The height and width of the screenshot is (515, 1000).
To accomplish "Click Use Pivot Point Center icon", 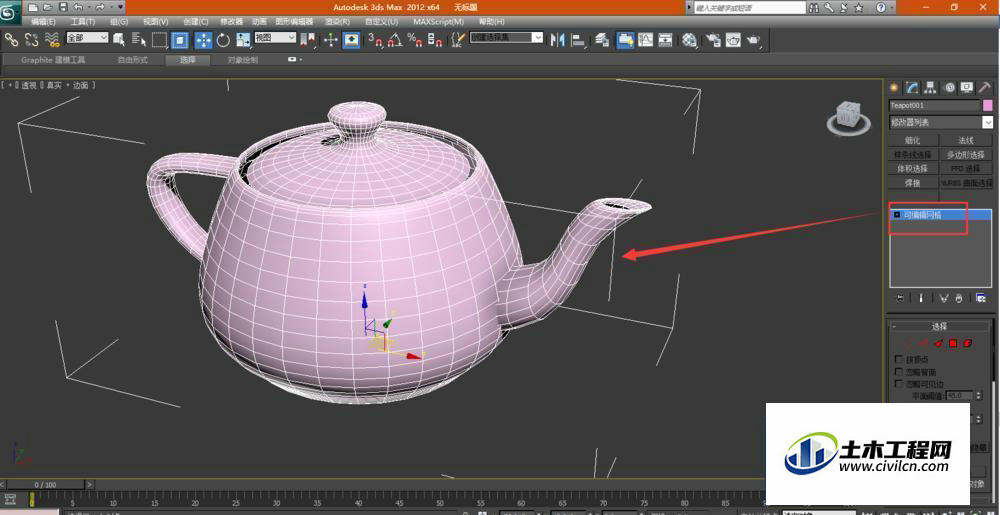I will (309, 40).
